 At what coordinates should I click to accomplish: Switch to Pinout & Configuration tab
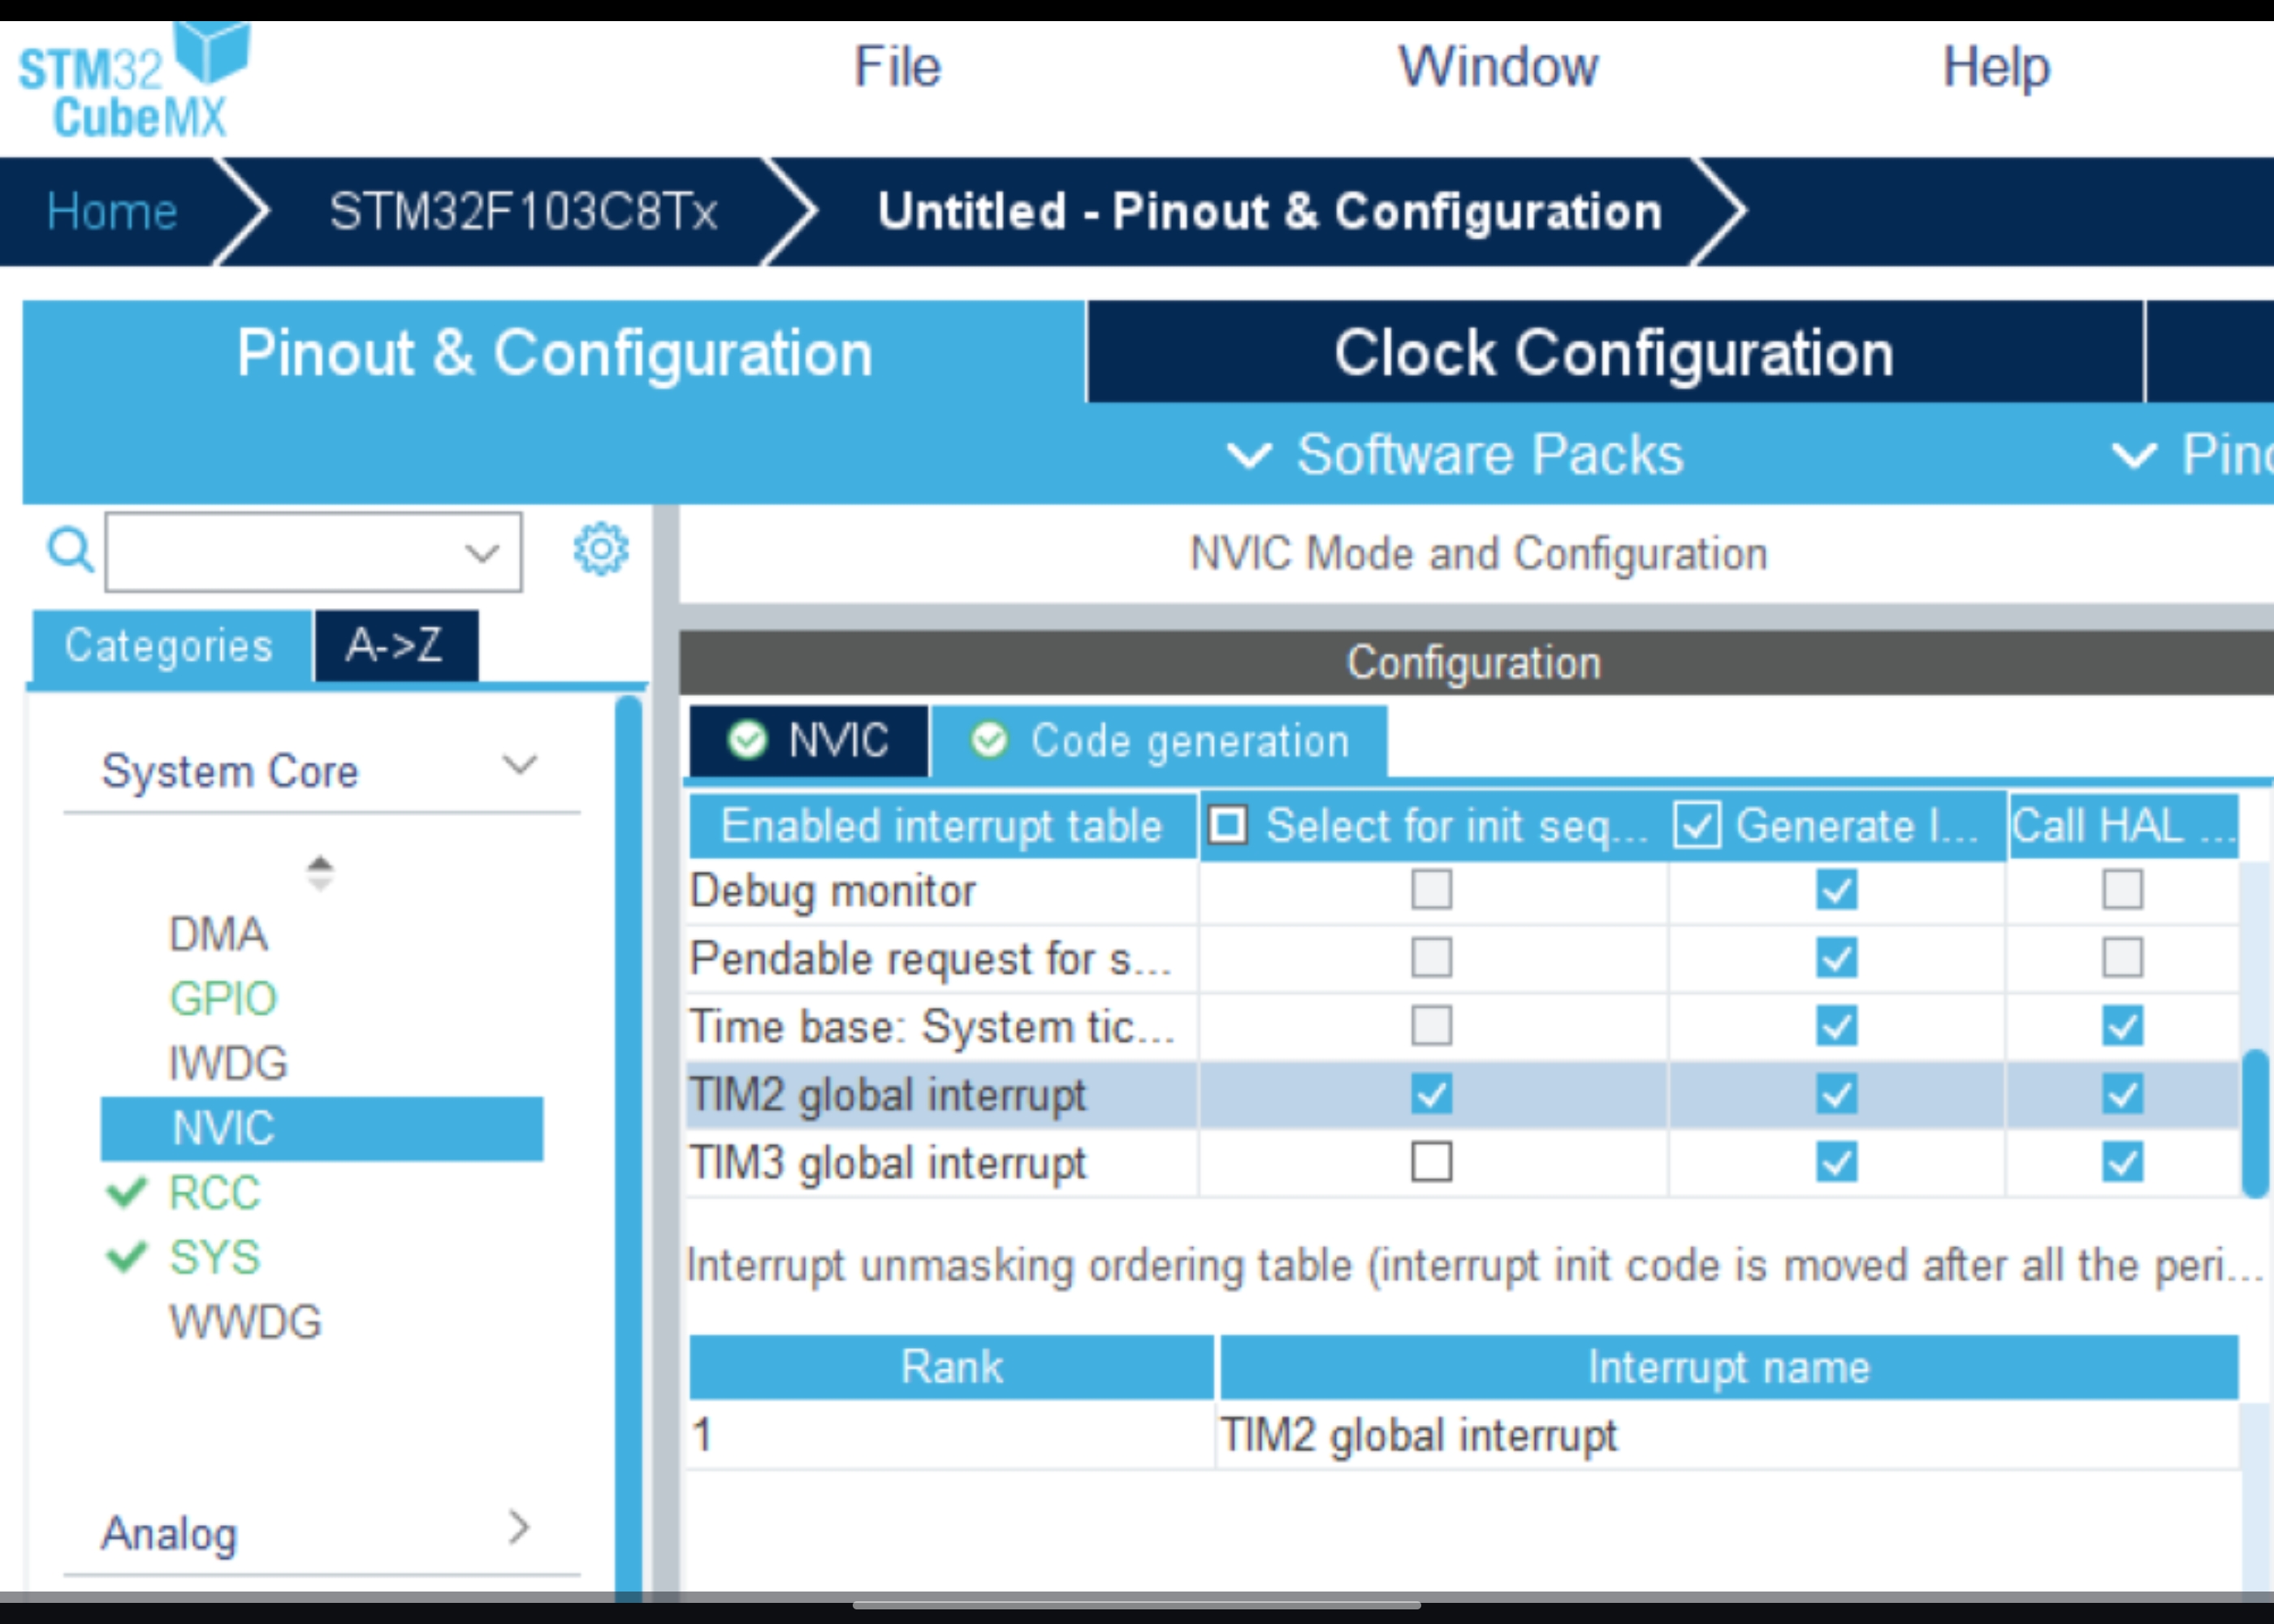554,353
